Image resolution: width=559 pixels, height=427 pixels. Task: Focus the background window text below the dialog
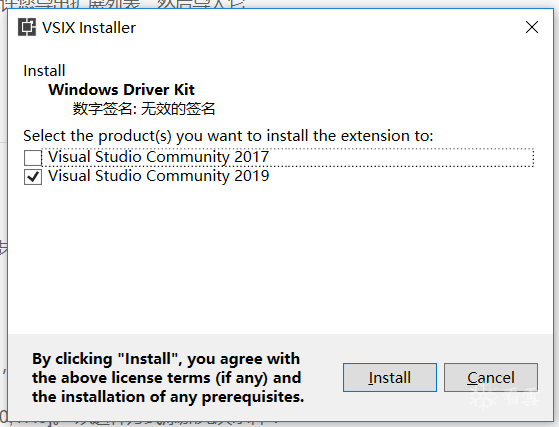pos(139,423)
